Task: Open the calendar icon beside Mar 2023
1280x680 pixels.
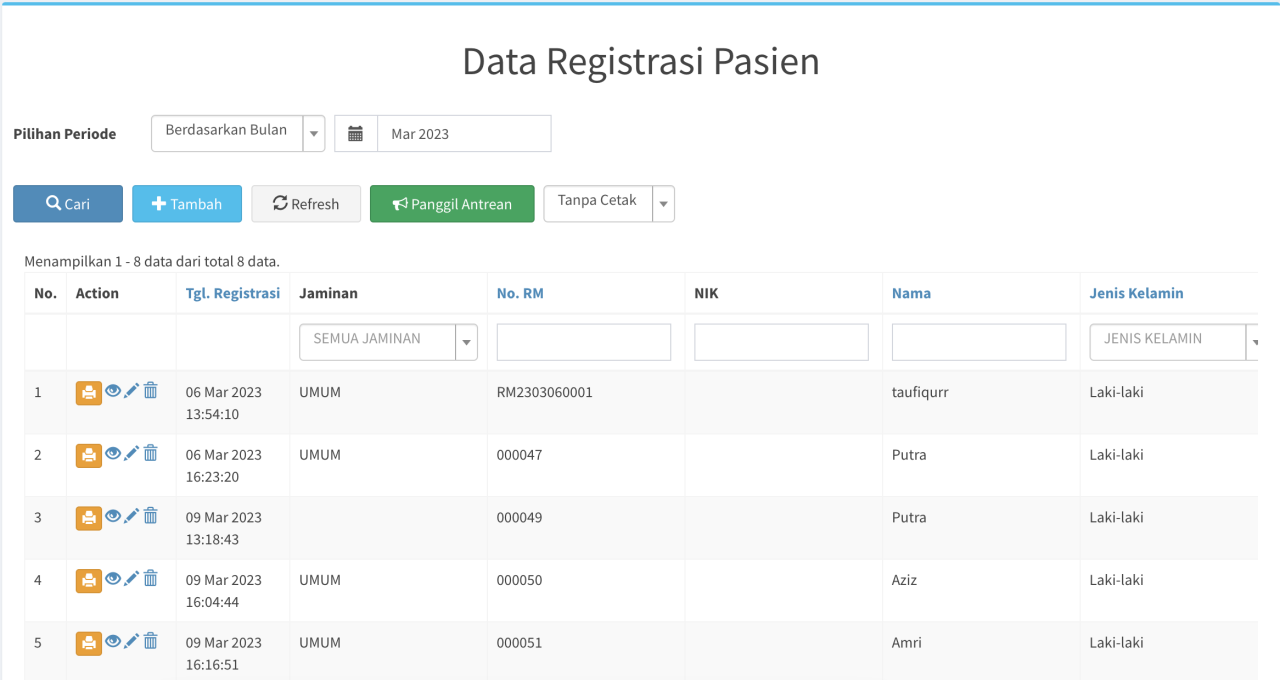Action: [x=356, y=134]
